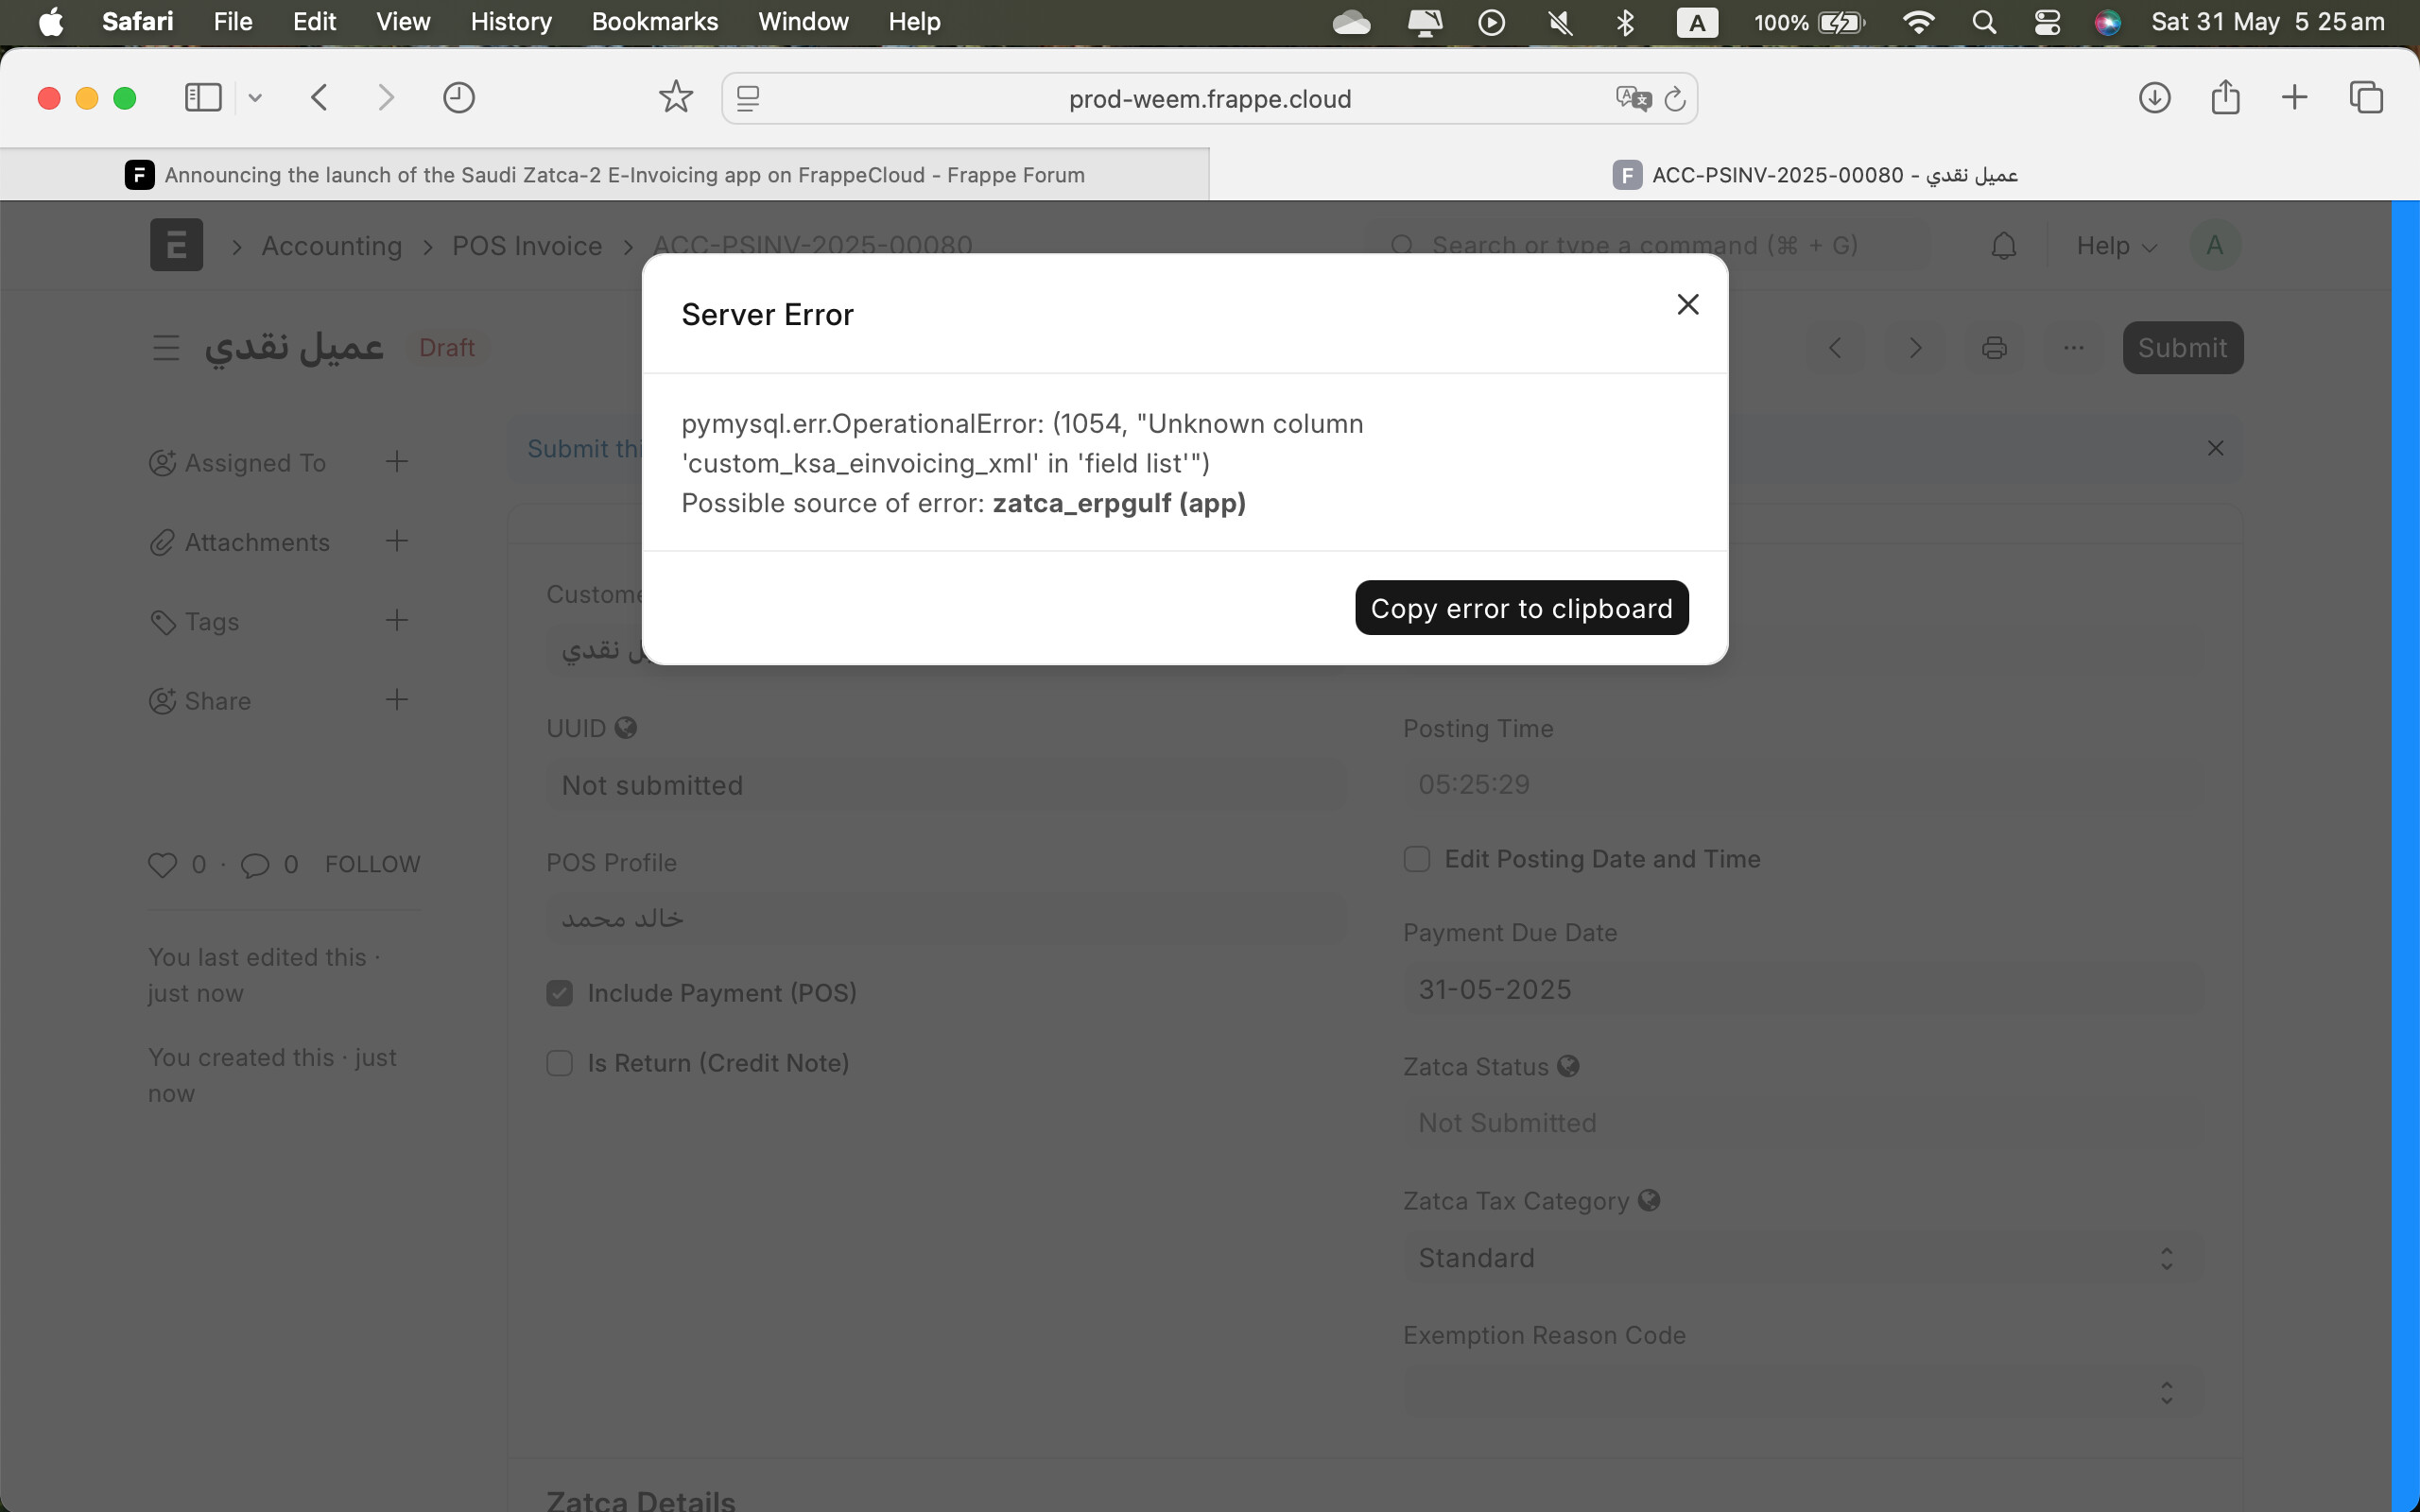Toggle Is Return (Credit Note) checkbox
Screen dimensions: 2420x1512
[x=560, y=1063]
